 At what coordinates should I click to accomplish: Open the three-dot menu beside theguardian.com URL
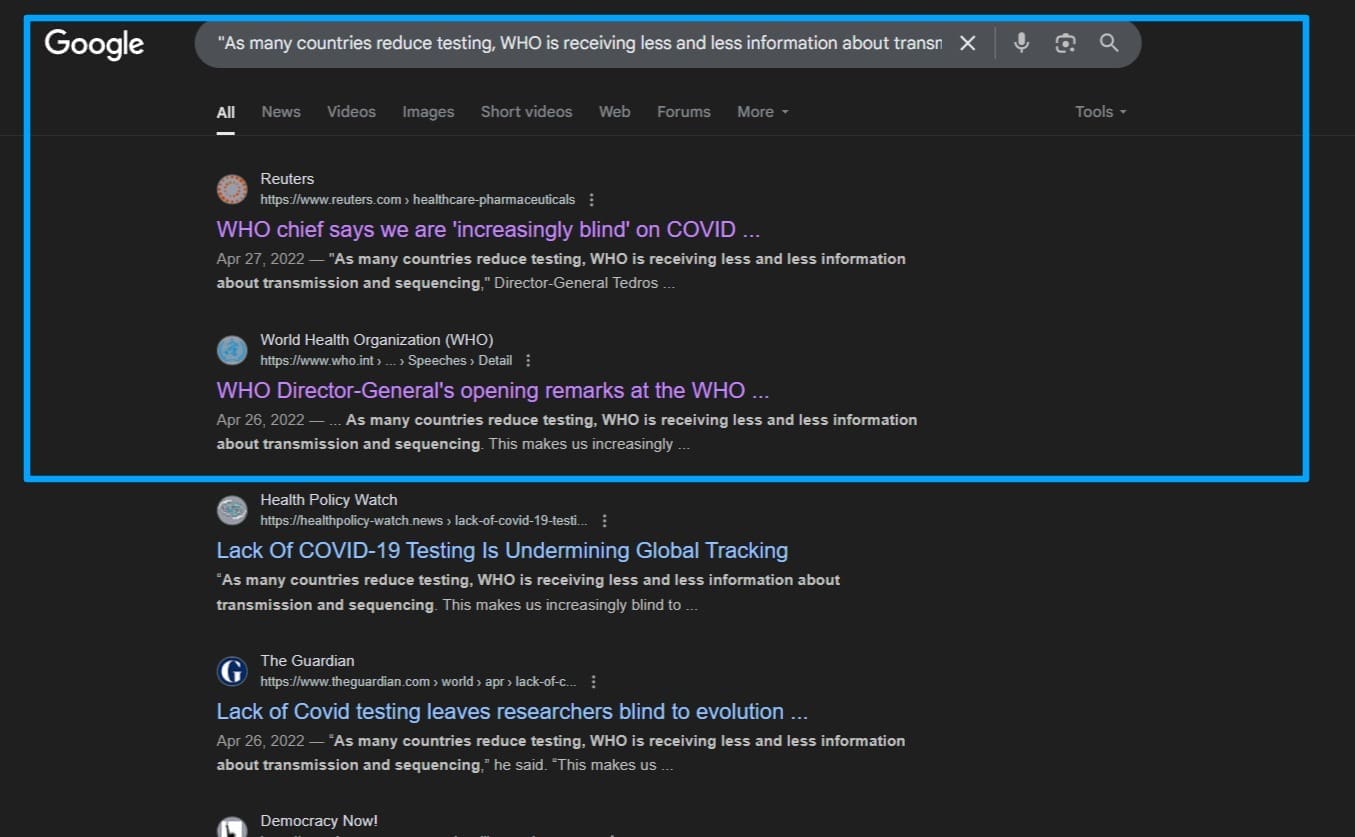593,682
